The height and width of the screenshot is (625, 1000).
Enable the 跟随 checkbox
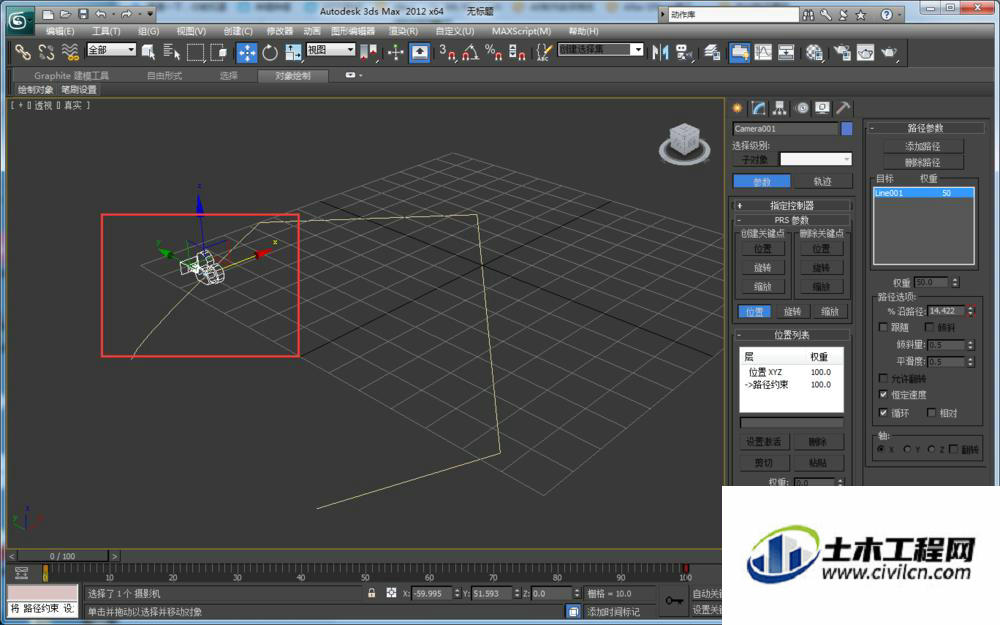coord(883,327)
